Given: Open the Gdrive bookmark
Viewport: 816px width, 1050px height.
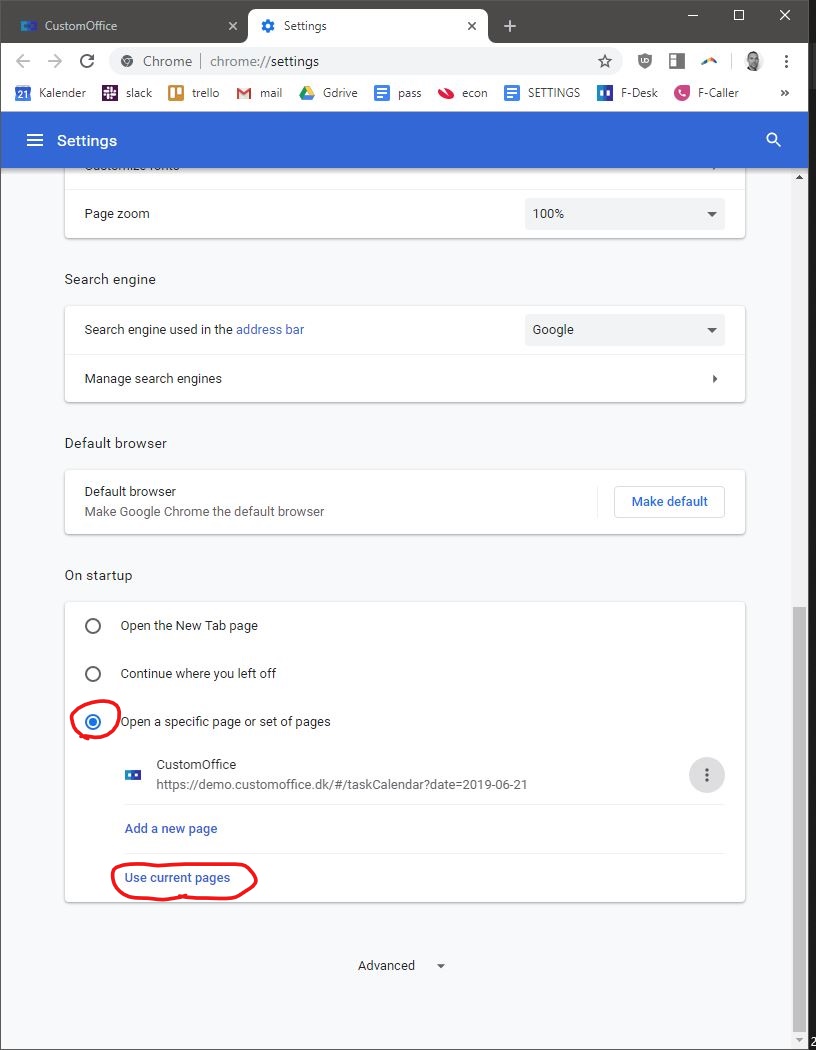Looking at the screenshot, I should tap(328, 93).
